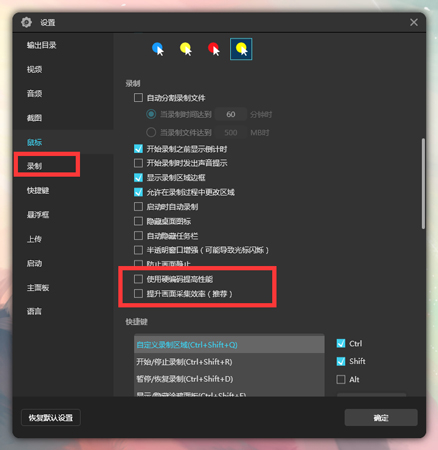Screen dimensions: 438x450
Task: Pick the selected yellow cursor icon with dark background
Action: tap(241, 49)
